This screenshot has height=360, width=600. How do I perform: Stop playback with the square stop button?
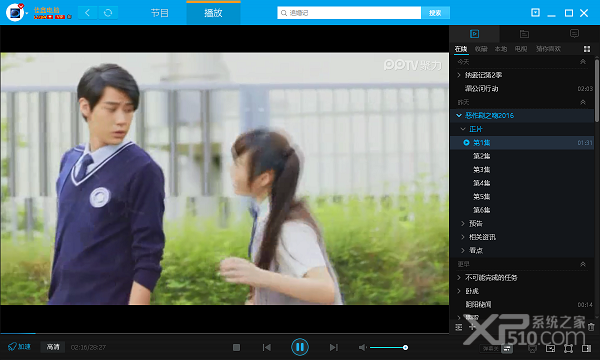coord(236,347)
